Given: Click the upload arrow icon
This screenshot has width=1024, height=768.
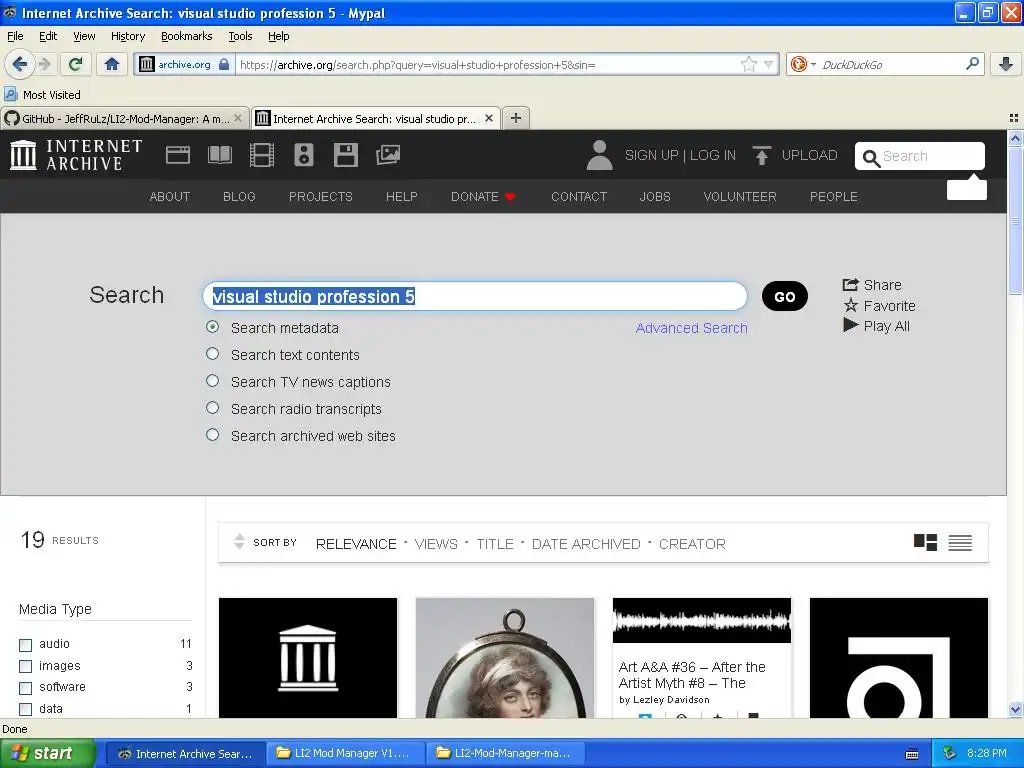Looking at the screenshot, I should tap(761, 155).
